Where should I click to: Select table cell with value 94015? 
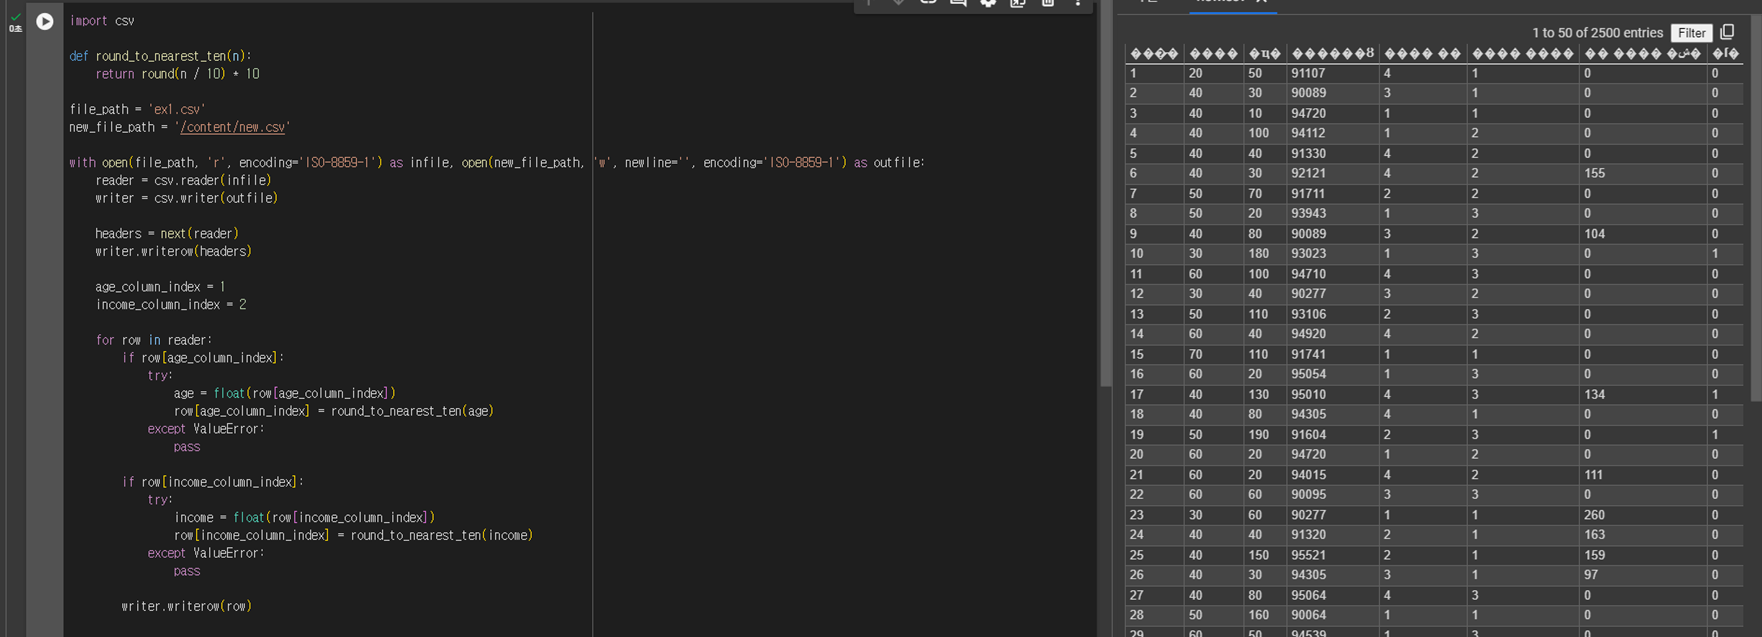(1333, 475)
